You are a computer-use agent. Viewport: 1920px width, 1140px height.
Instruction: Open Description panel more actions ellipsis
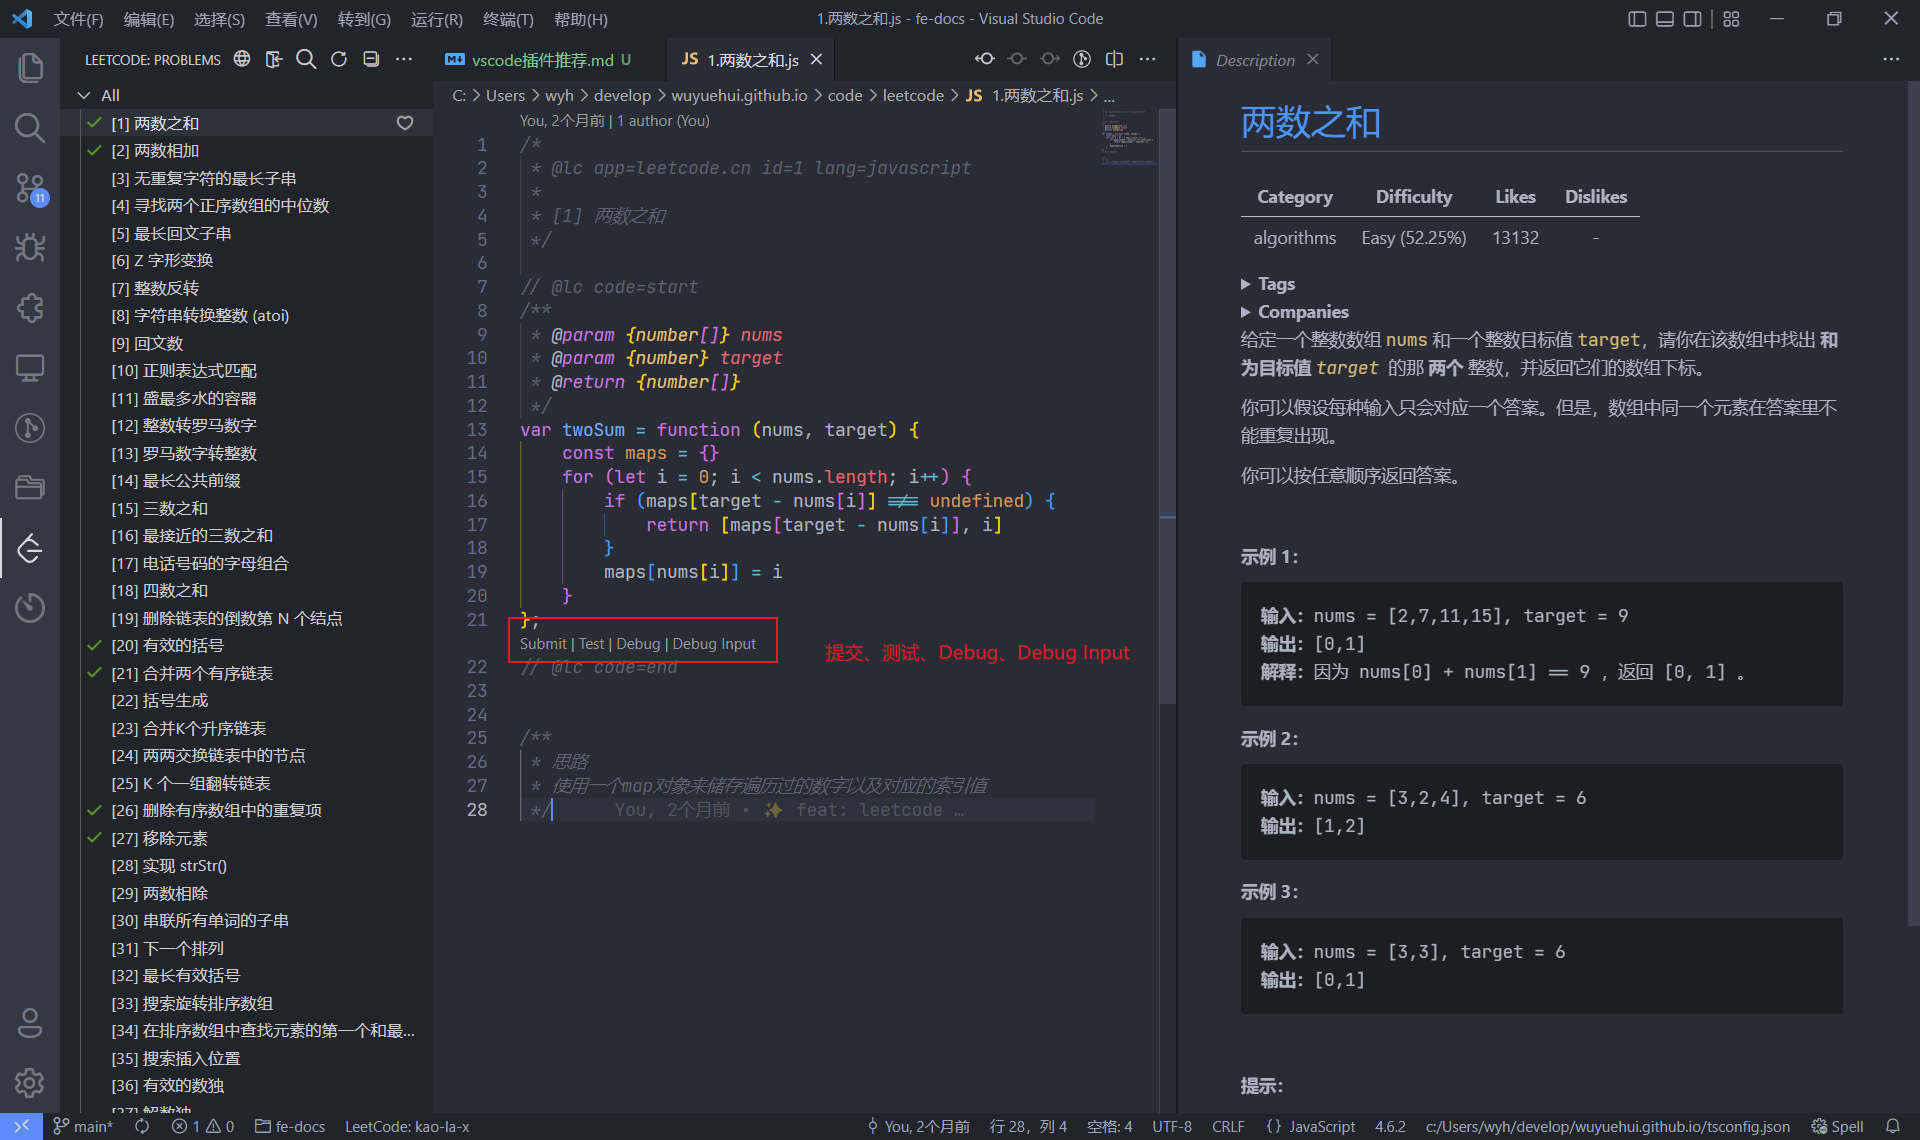[x=1891, y=59]
